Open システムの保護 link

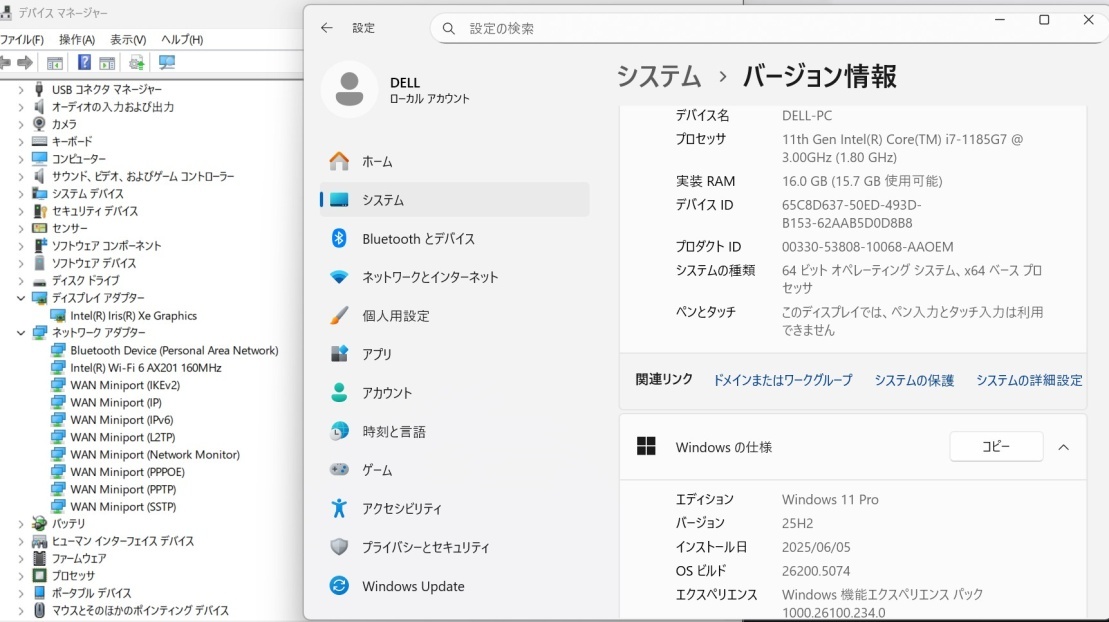click(x=913, y=380)
